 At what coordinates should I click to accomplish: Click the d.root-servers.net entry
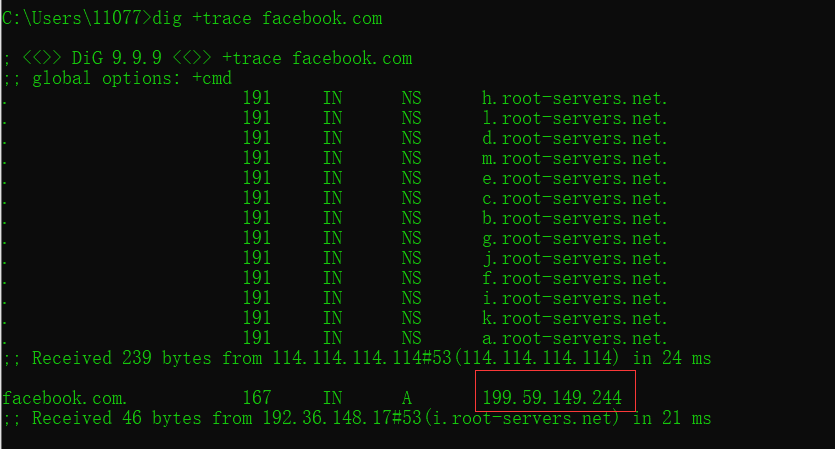pos(574,138)
